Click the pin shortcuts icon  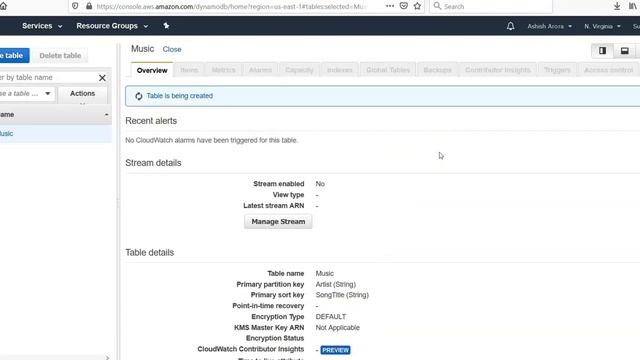pyautogui.click(x=166, y=26)
